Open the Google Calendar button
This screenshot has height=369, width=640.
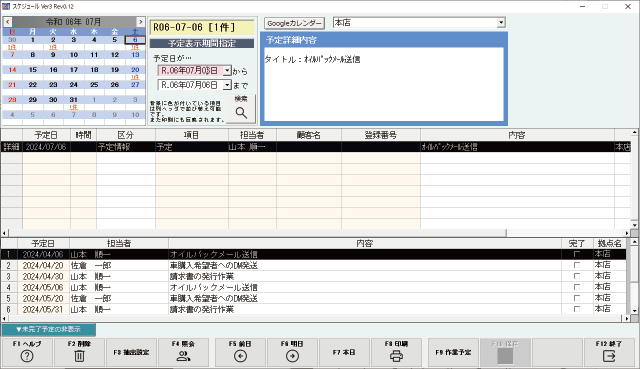point(294,23)
